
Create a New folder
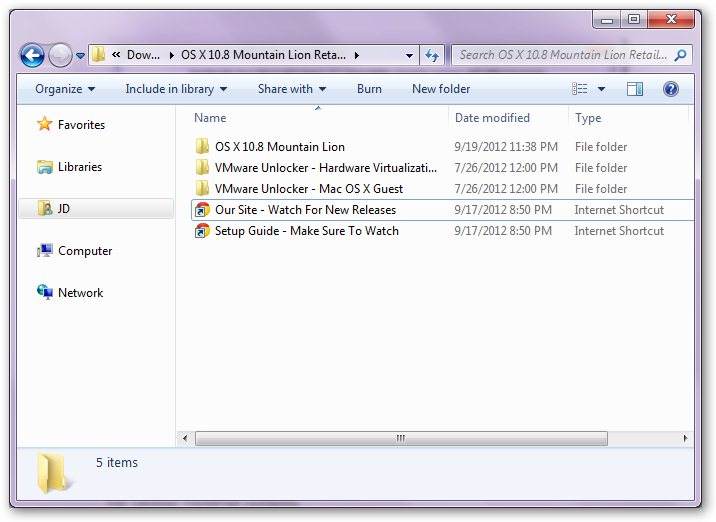click(x=441, y=89)
